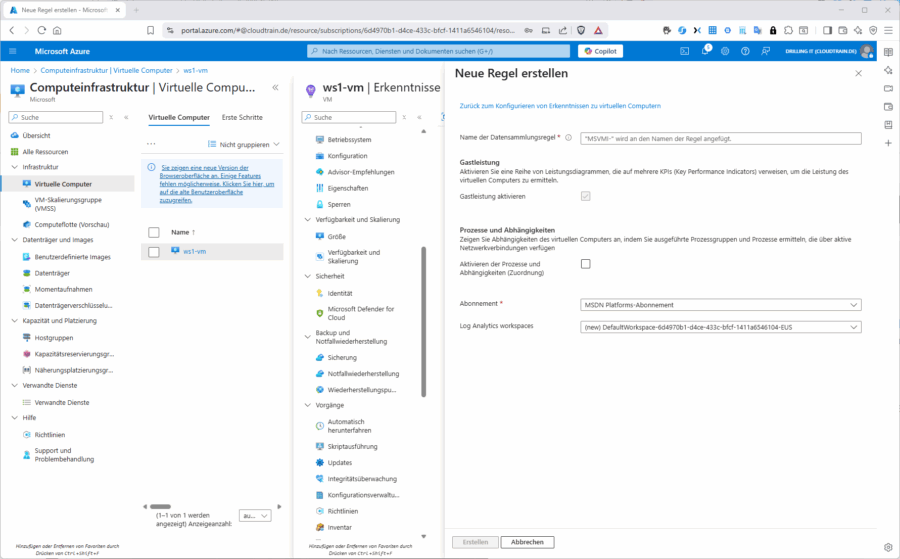Image resolution: width=900 pixels, height=559 pixels.
Task: Collapse Backup und Notfallwiederherstellung group
Action: coord(307,337)
